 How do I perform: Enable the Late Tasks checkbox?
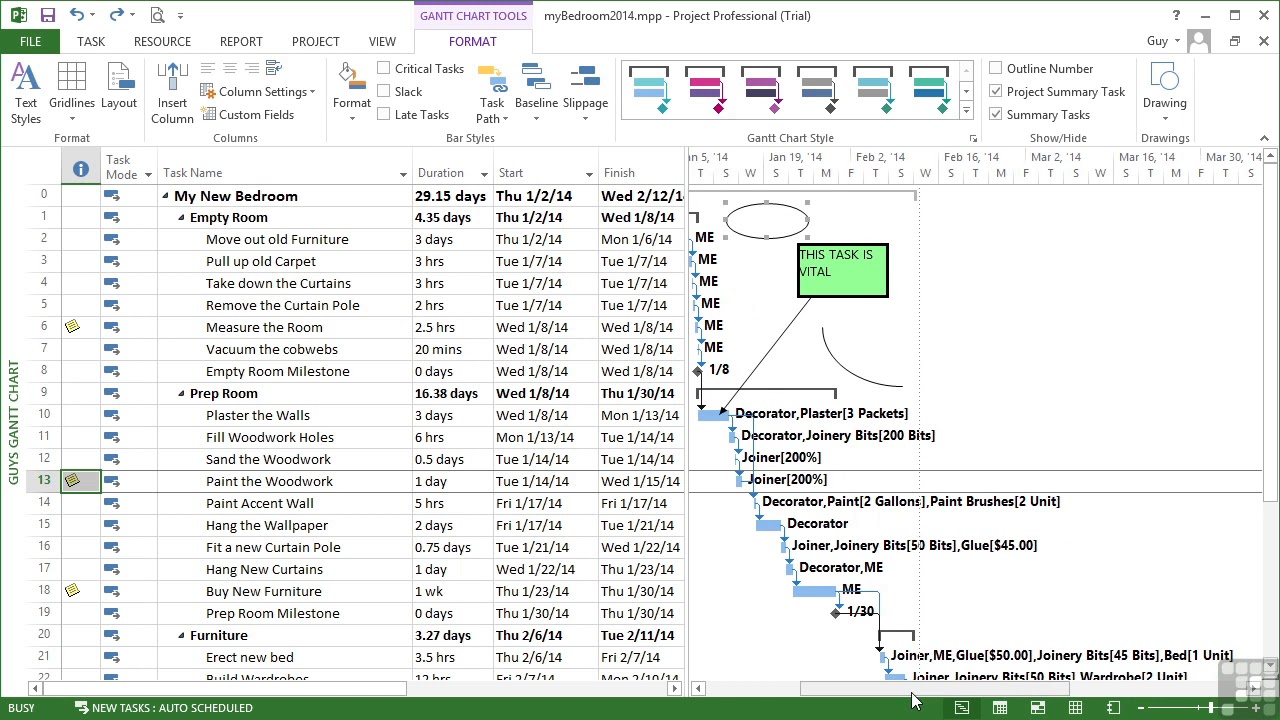(384, 114)
